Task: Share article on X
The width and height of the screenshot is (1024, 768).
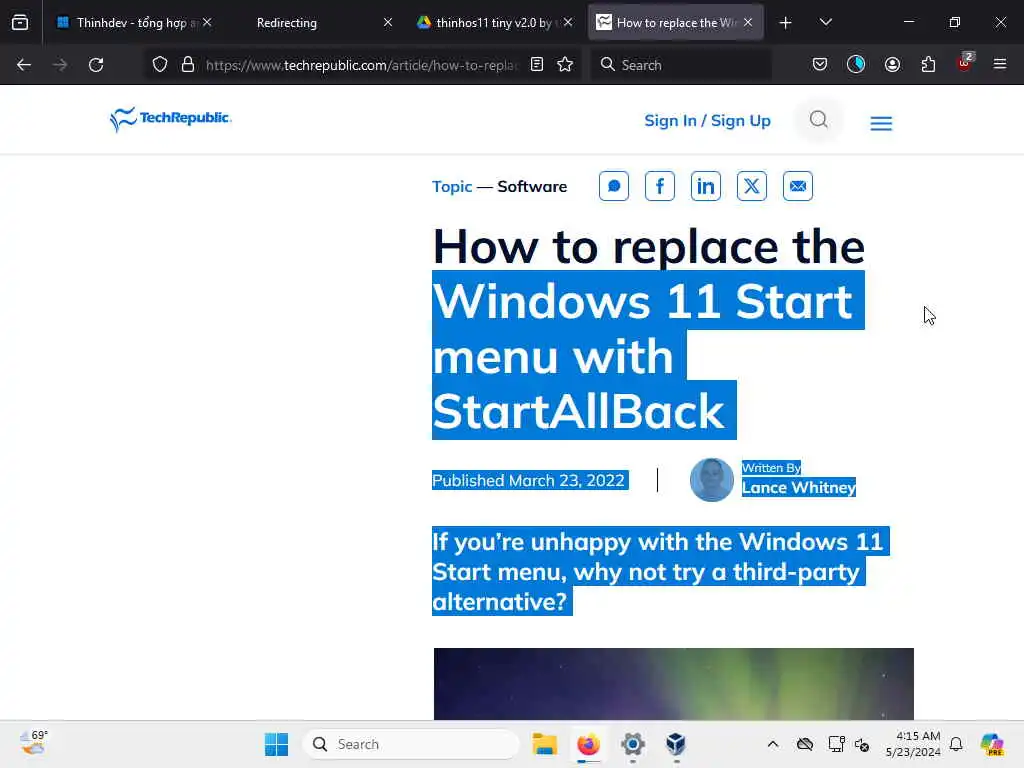Action: [x=752, y=186]
